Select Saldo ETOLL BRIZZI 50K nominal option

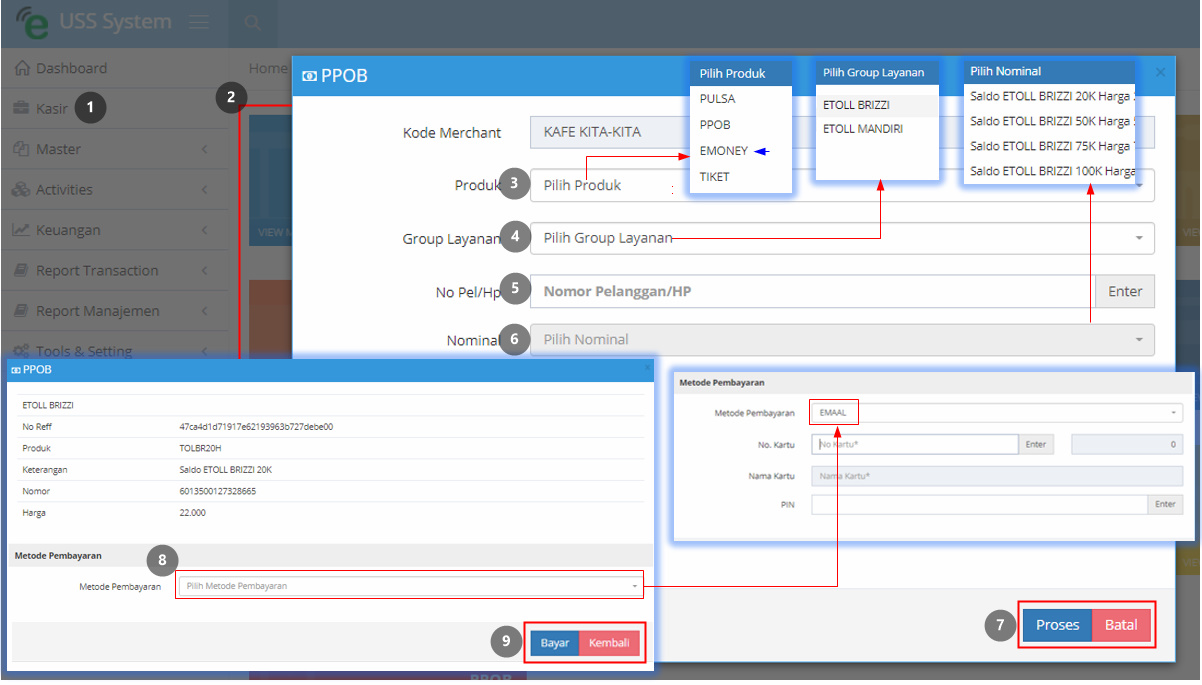1050,121
